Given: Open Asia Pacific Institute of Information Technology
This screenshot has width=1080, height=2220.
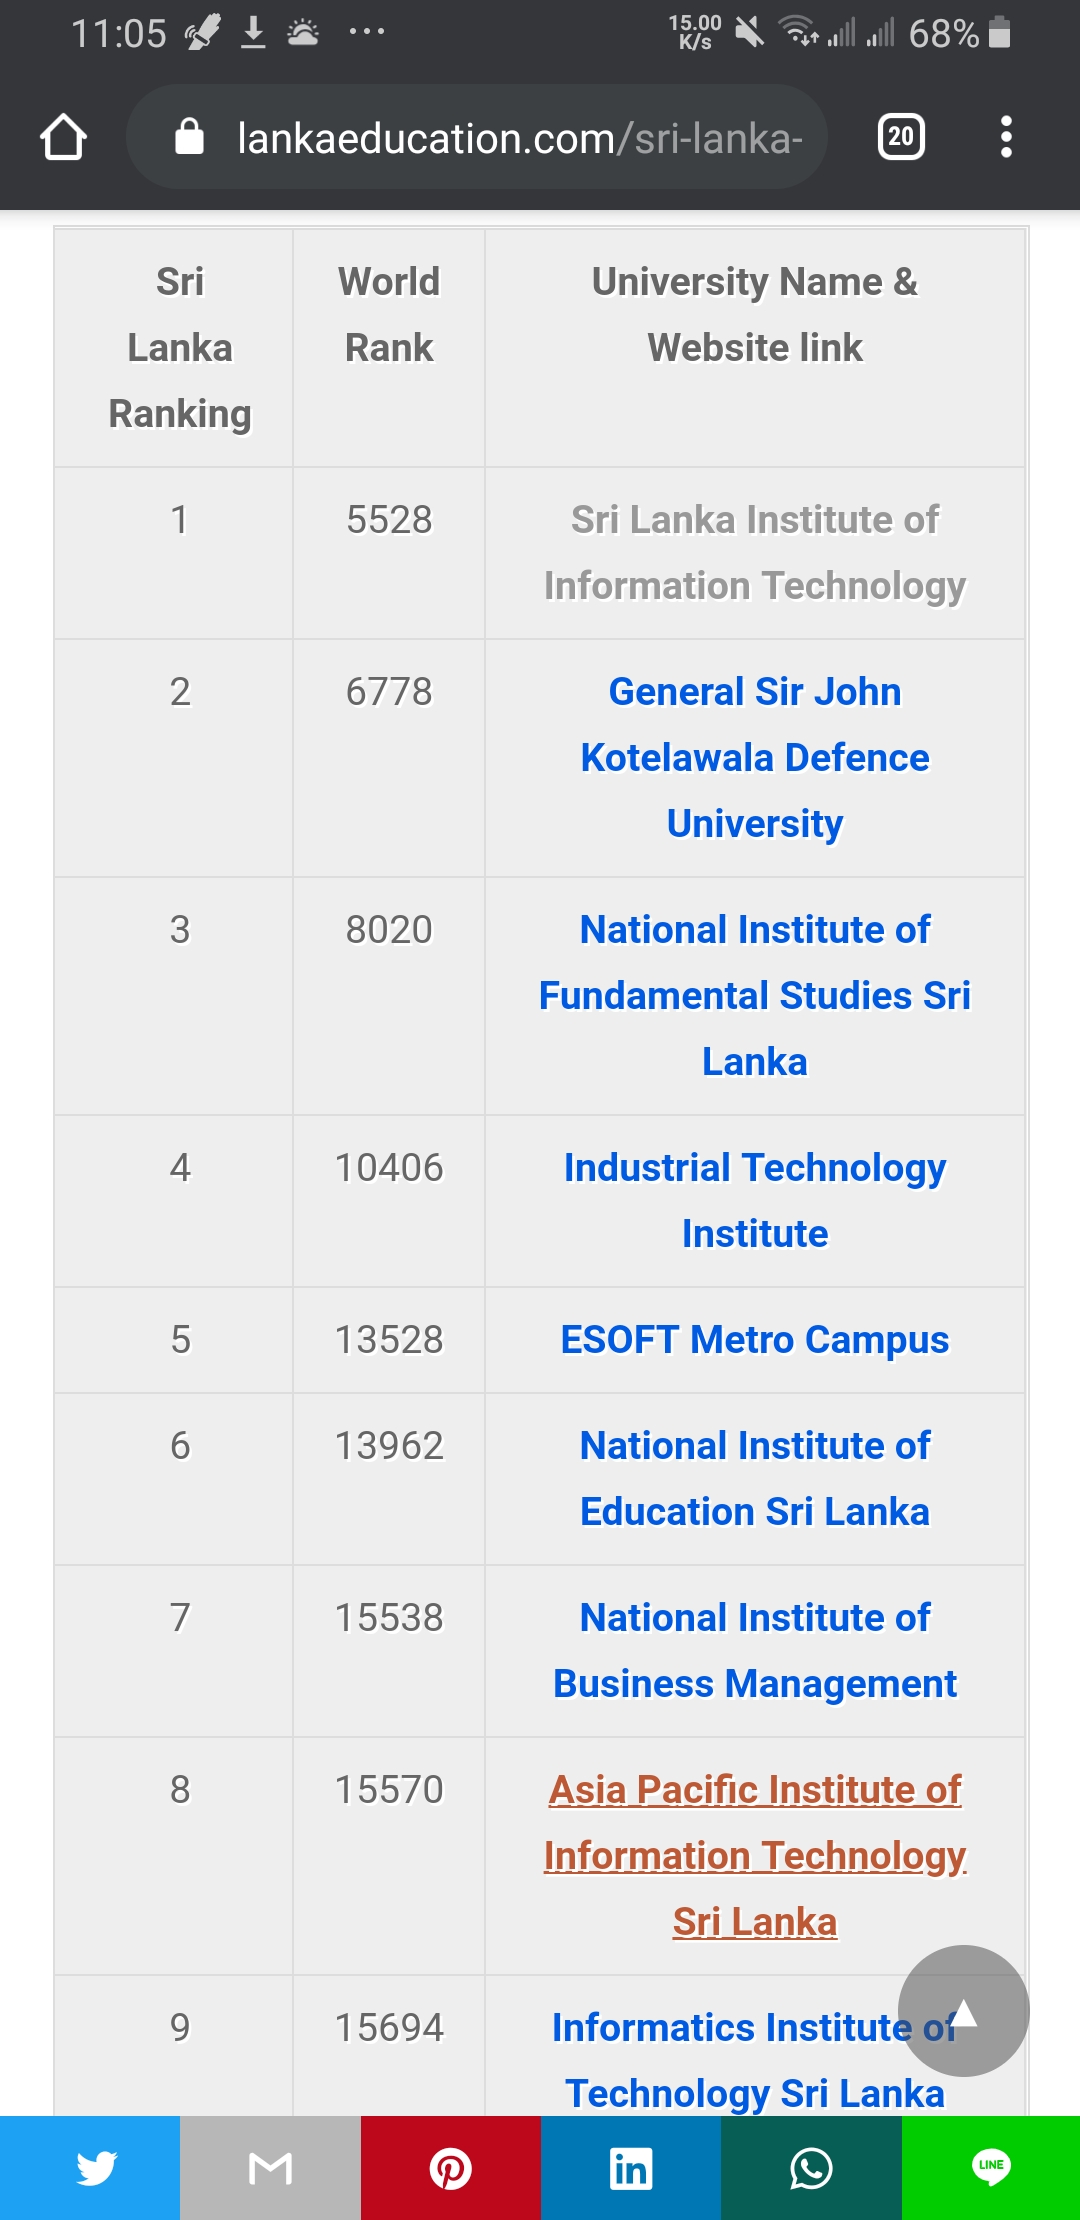Looking at the screenshot, I should [x=755, y=1856].
